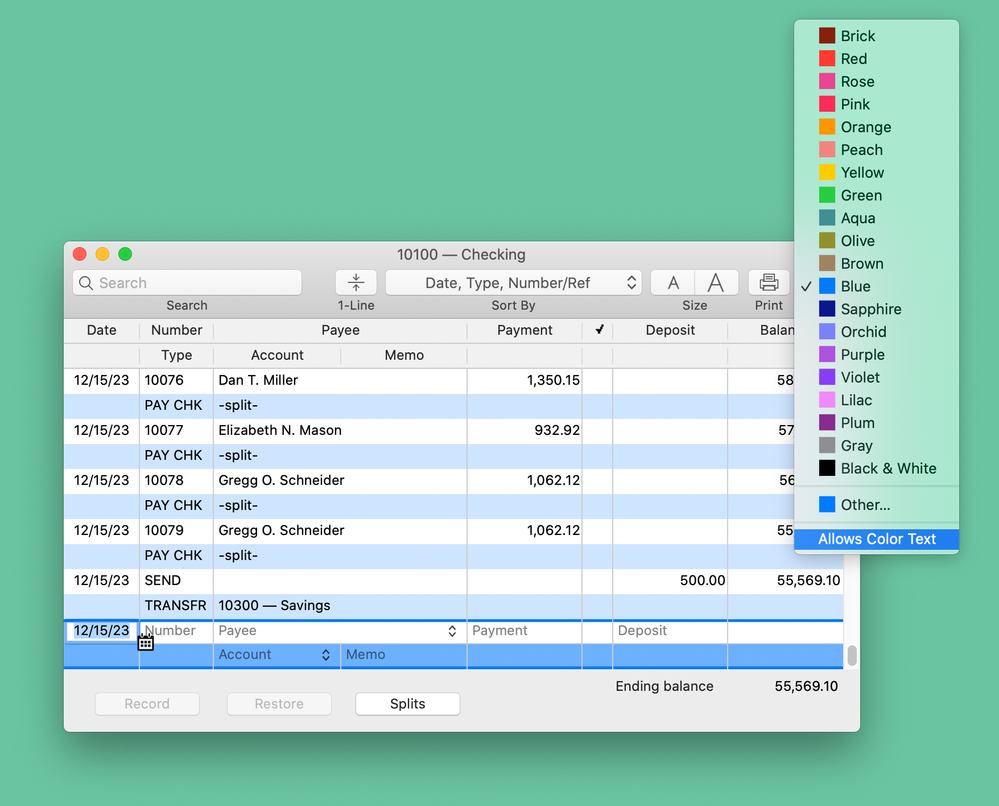Select the checked Blue color option

(855, 286)
